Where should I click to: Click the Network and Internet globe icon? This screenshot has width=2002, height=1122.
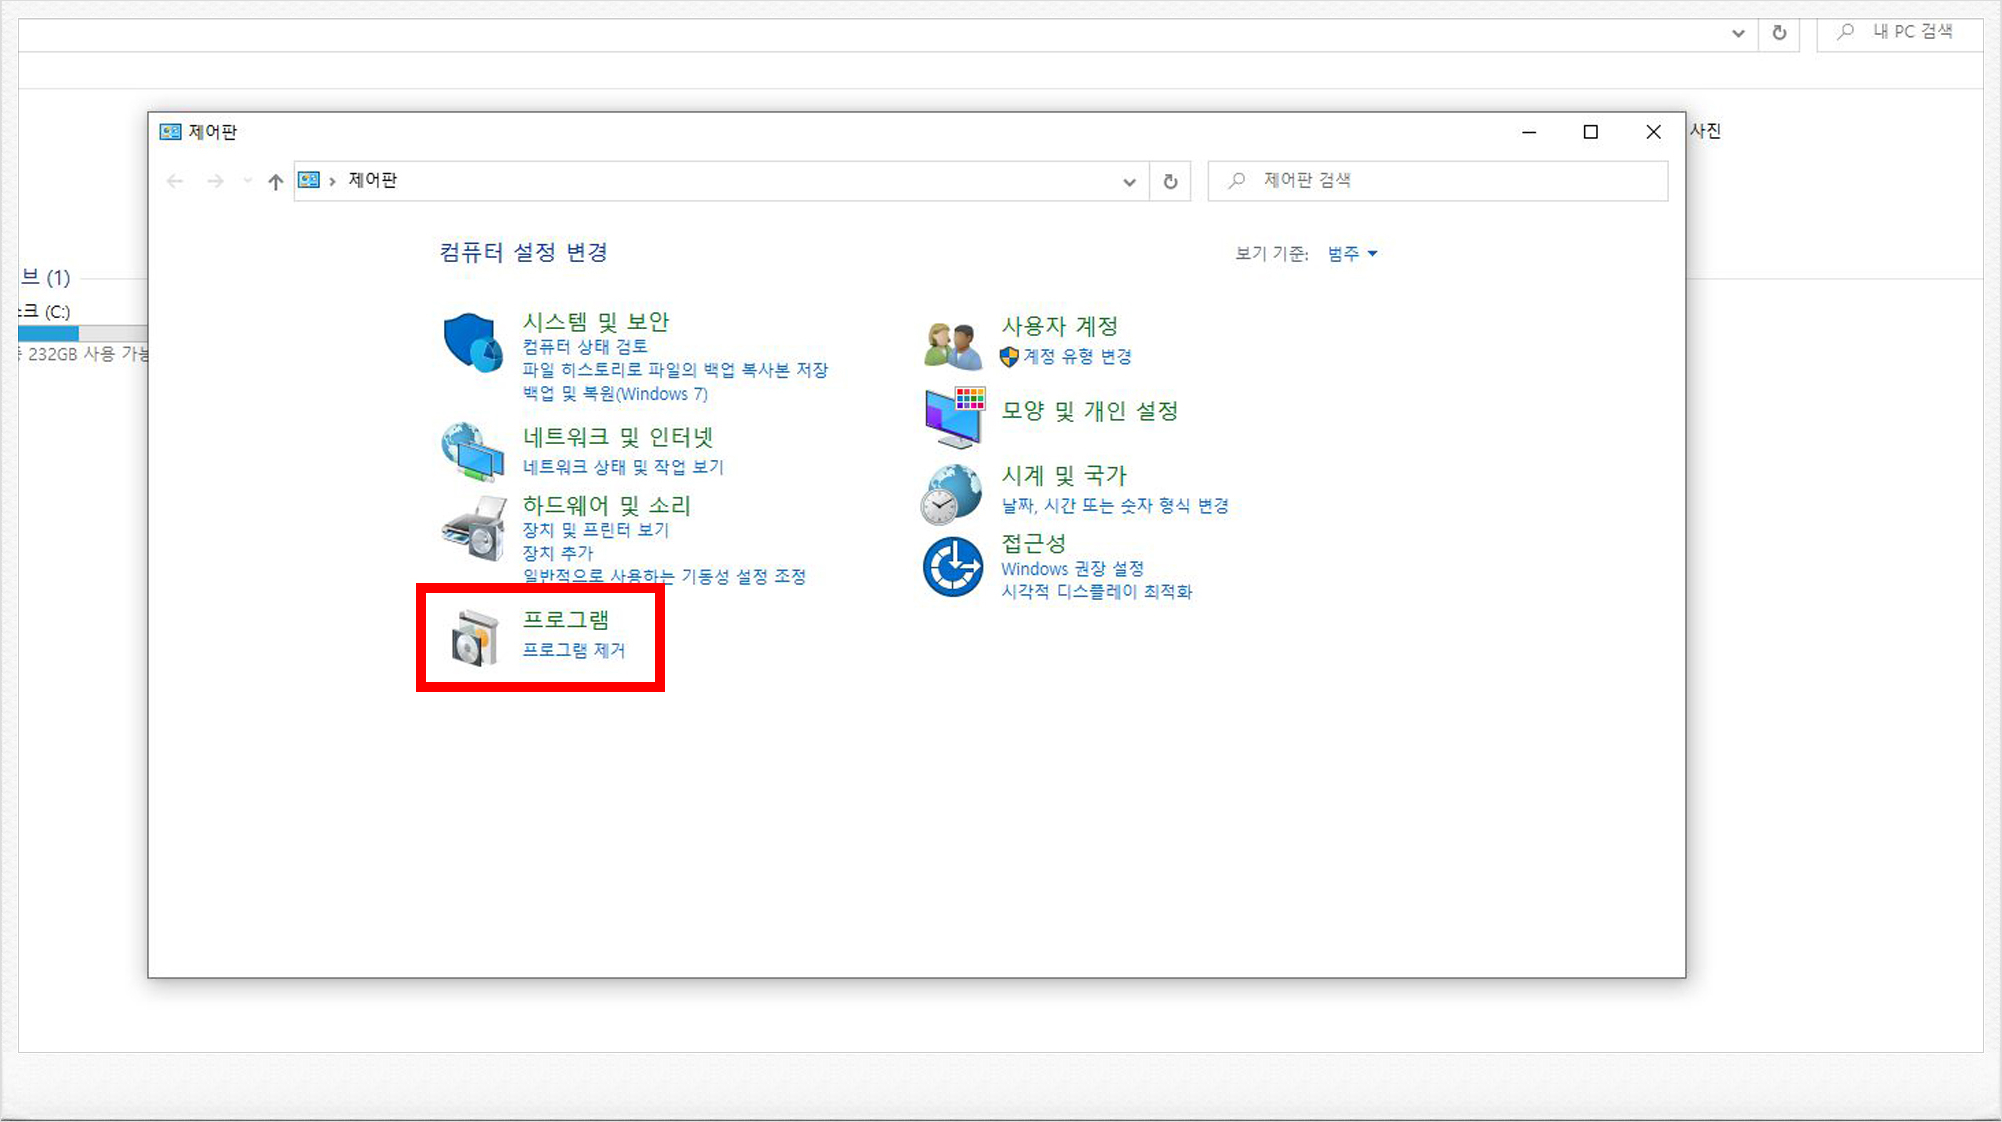click(x=472, y=452)
